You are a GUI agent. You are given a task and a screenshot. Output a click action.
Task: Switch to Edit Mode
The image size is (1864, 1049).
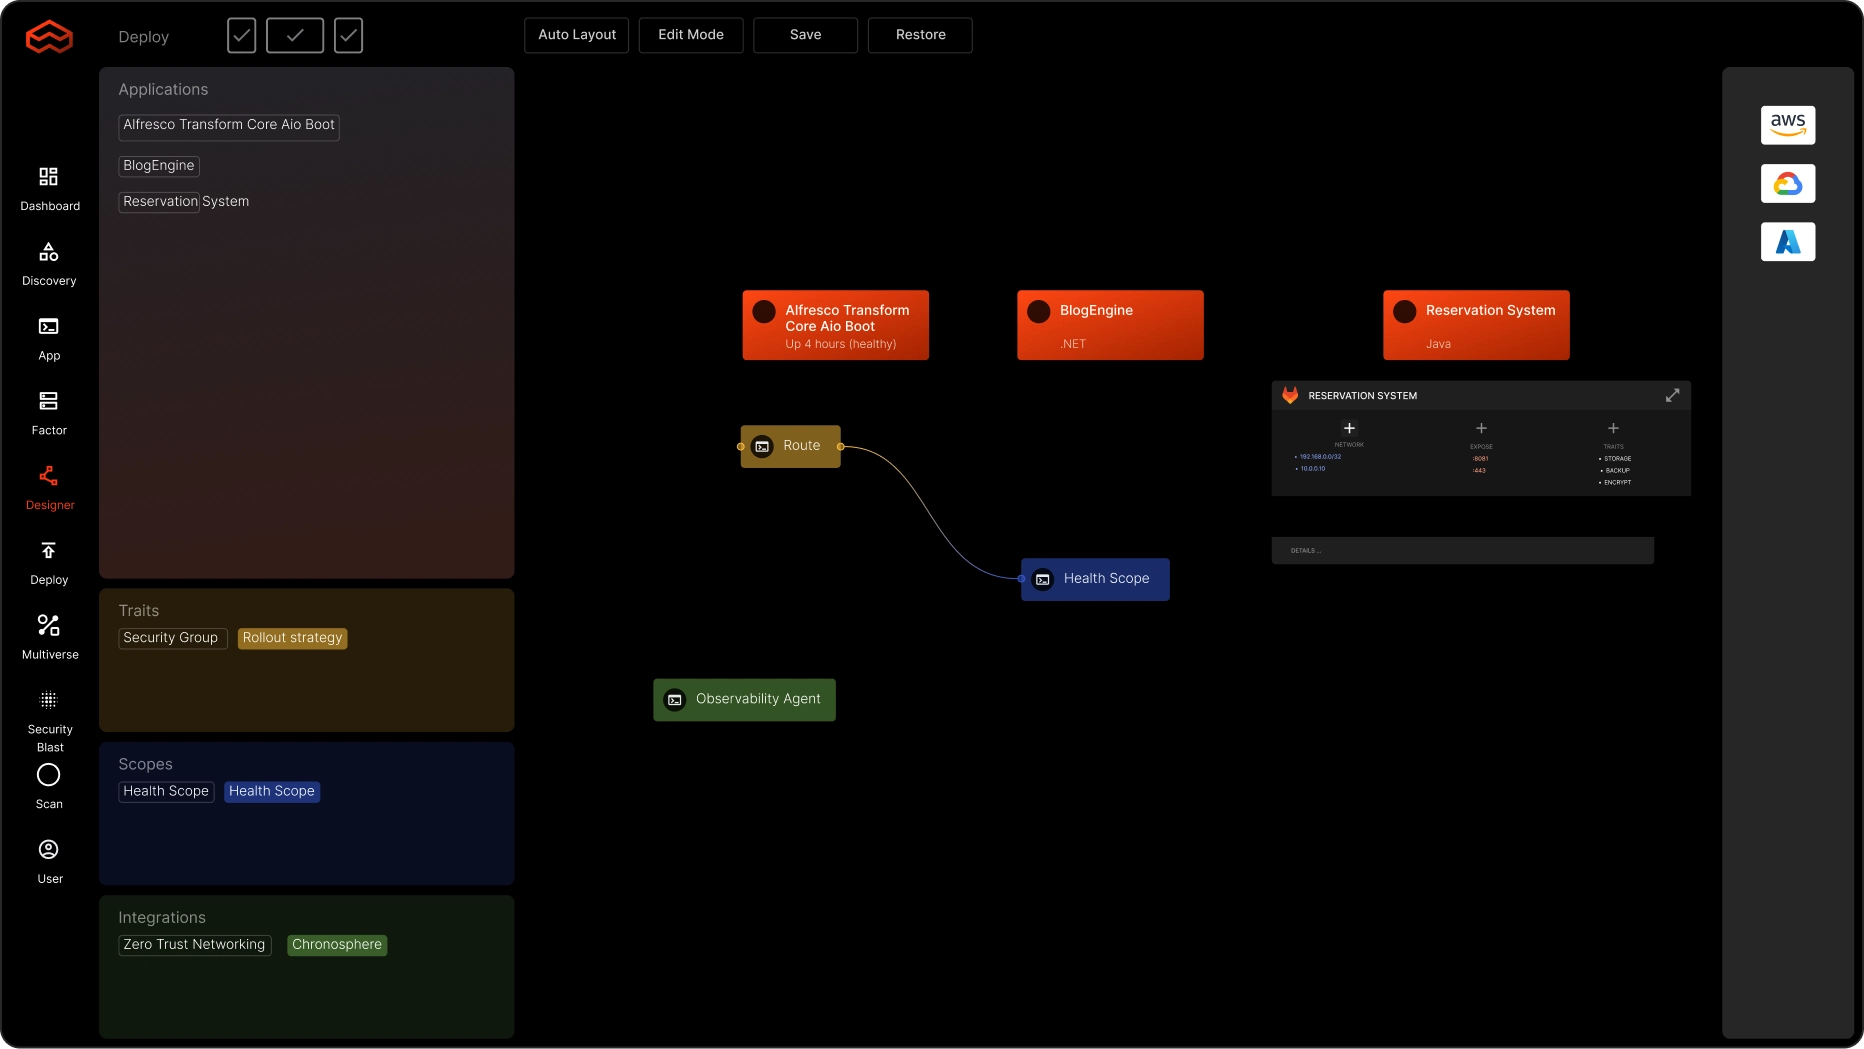[691, 35]
